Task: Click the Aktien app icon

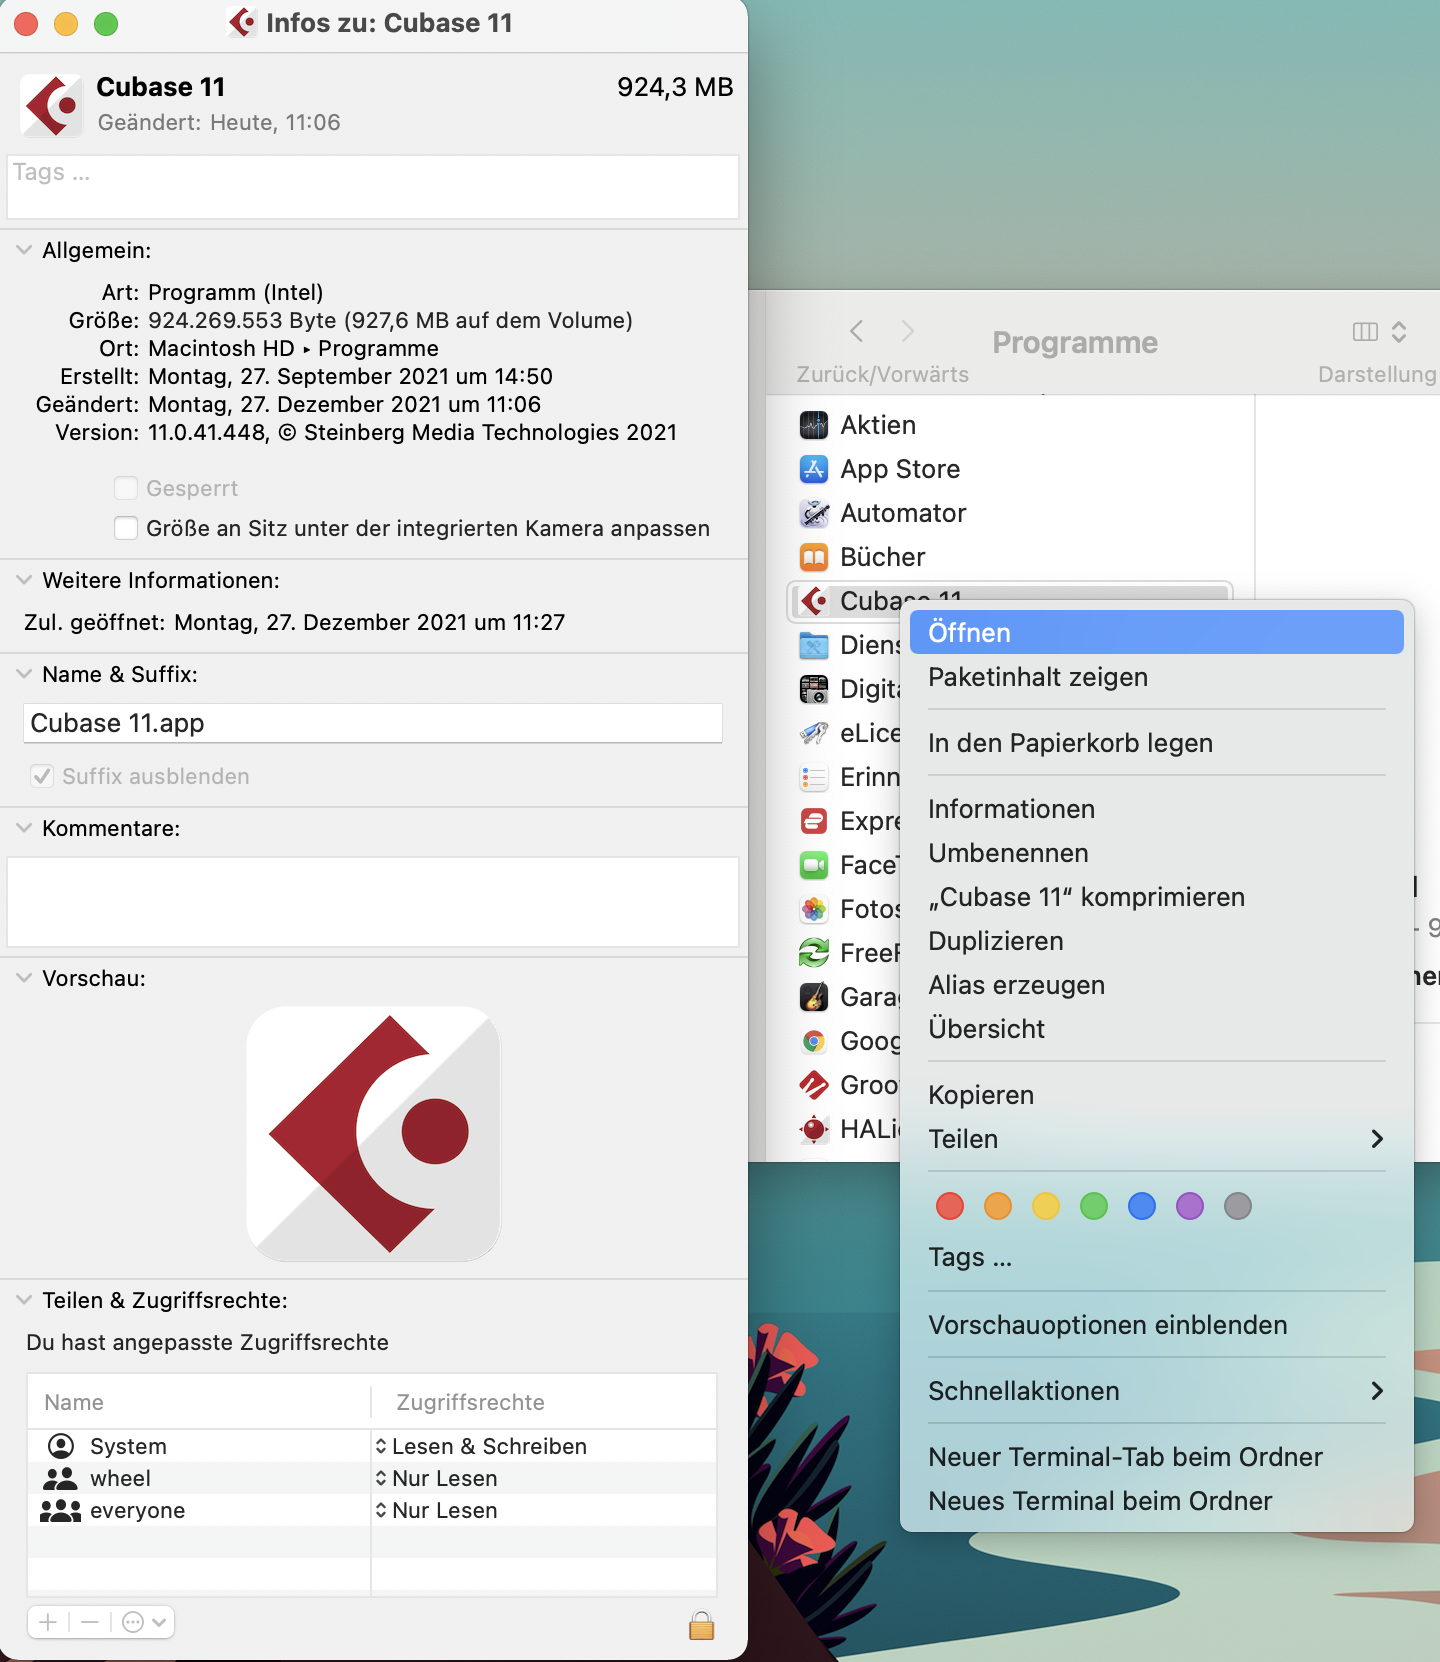Action: pyautogui.click(x=814, y=425)
